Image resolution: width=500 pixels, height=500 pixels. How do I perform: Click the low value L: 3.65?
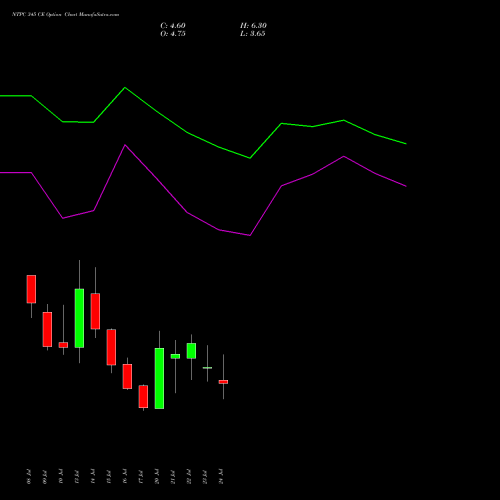(253, 34)
